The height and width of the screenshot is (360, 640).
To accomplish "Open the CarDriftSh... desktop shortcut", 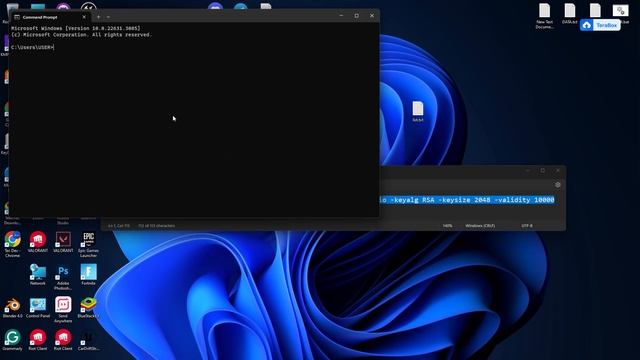I will click(89, 340).
